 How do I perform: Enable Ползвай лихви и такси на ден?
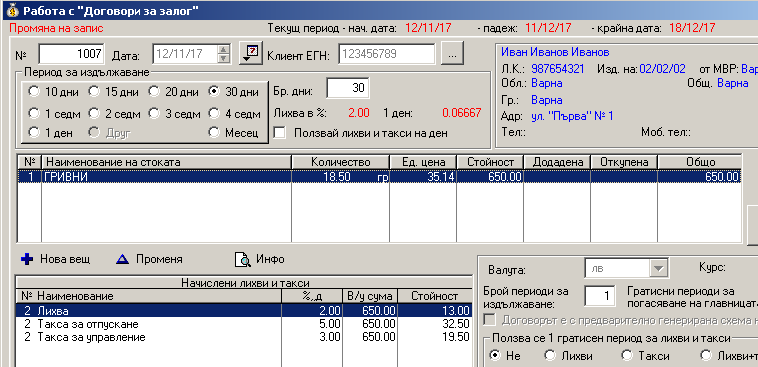coord(279,132)
